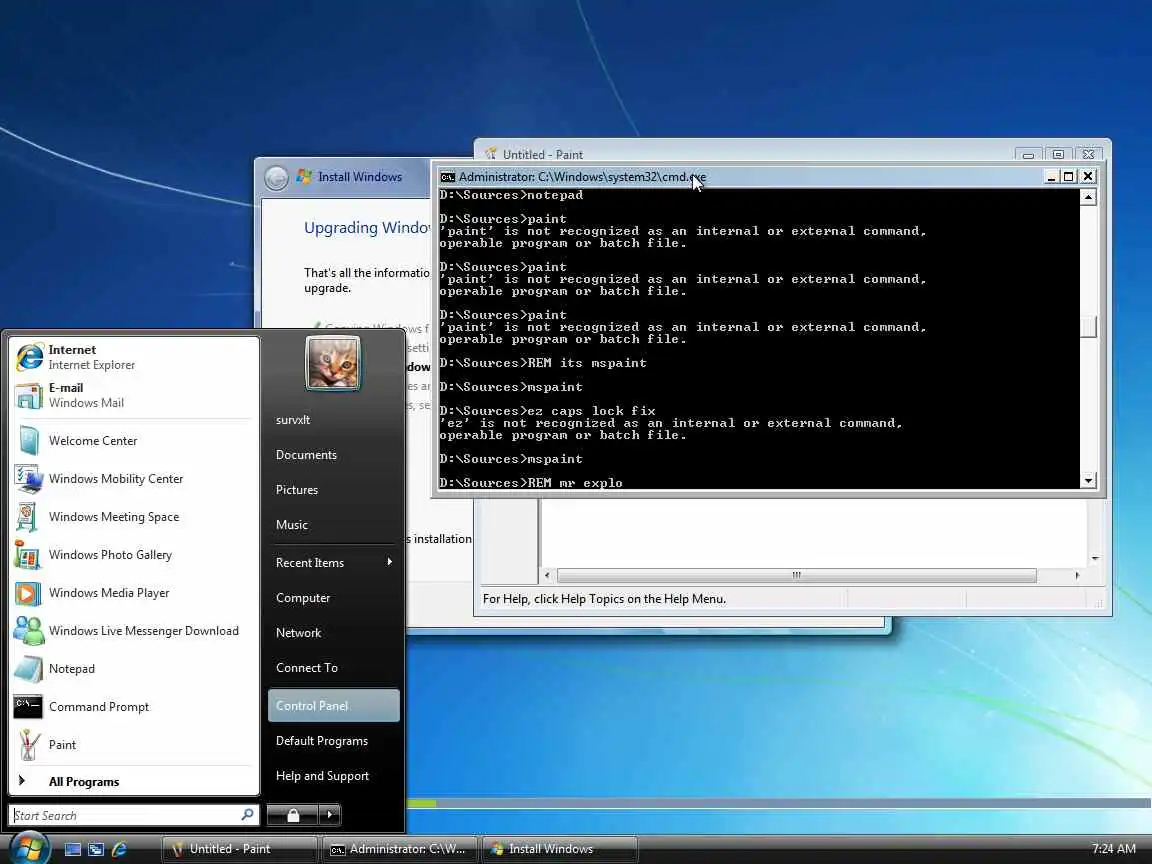Screen dimensions: 1152x864
Task: Click cmd scrollbar down arrow
Action: (1088, 480)
